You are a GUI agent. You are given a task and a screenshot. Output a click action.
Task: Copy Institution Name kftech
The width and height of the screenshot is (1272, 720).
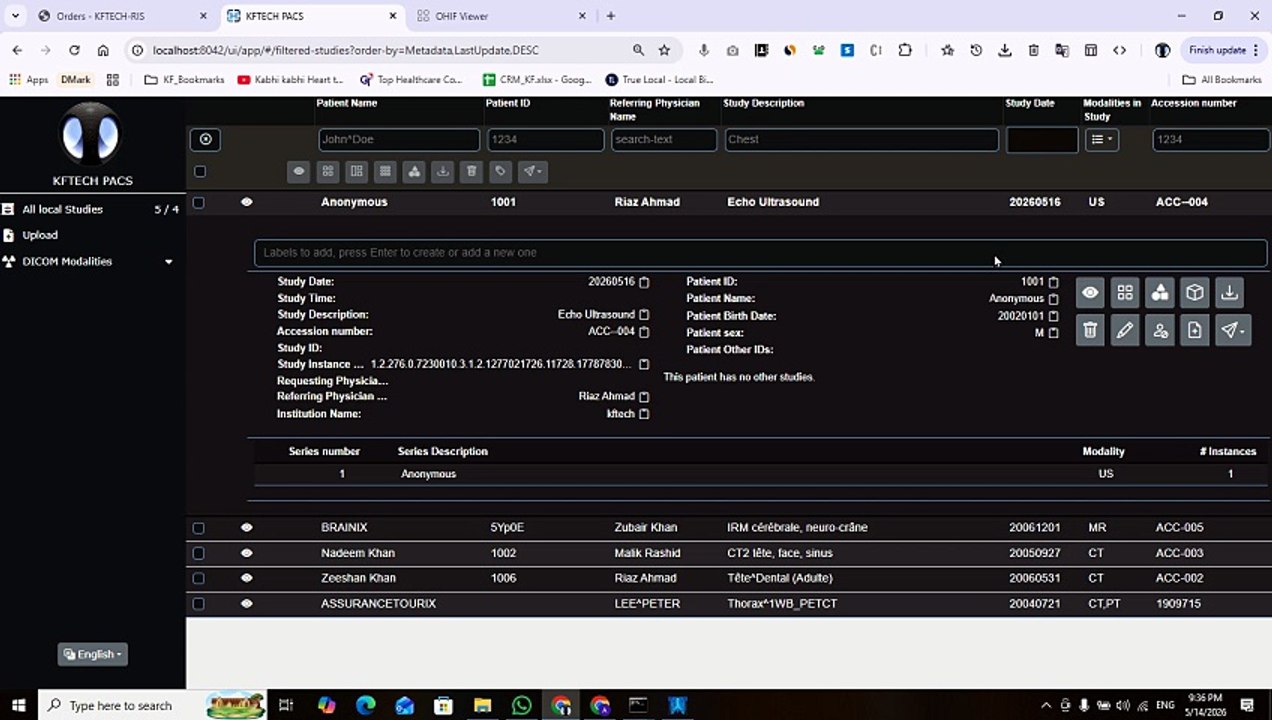point(644,414)
